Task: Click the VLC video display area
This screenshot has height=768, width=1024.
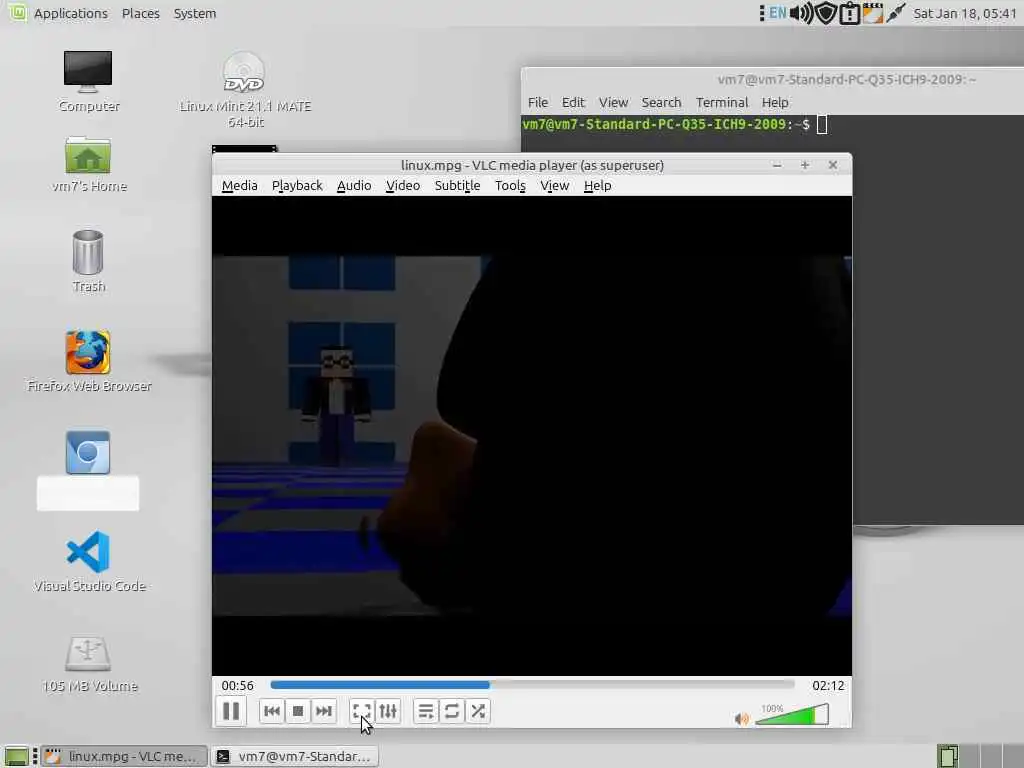Action: [532, 436]
